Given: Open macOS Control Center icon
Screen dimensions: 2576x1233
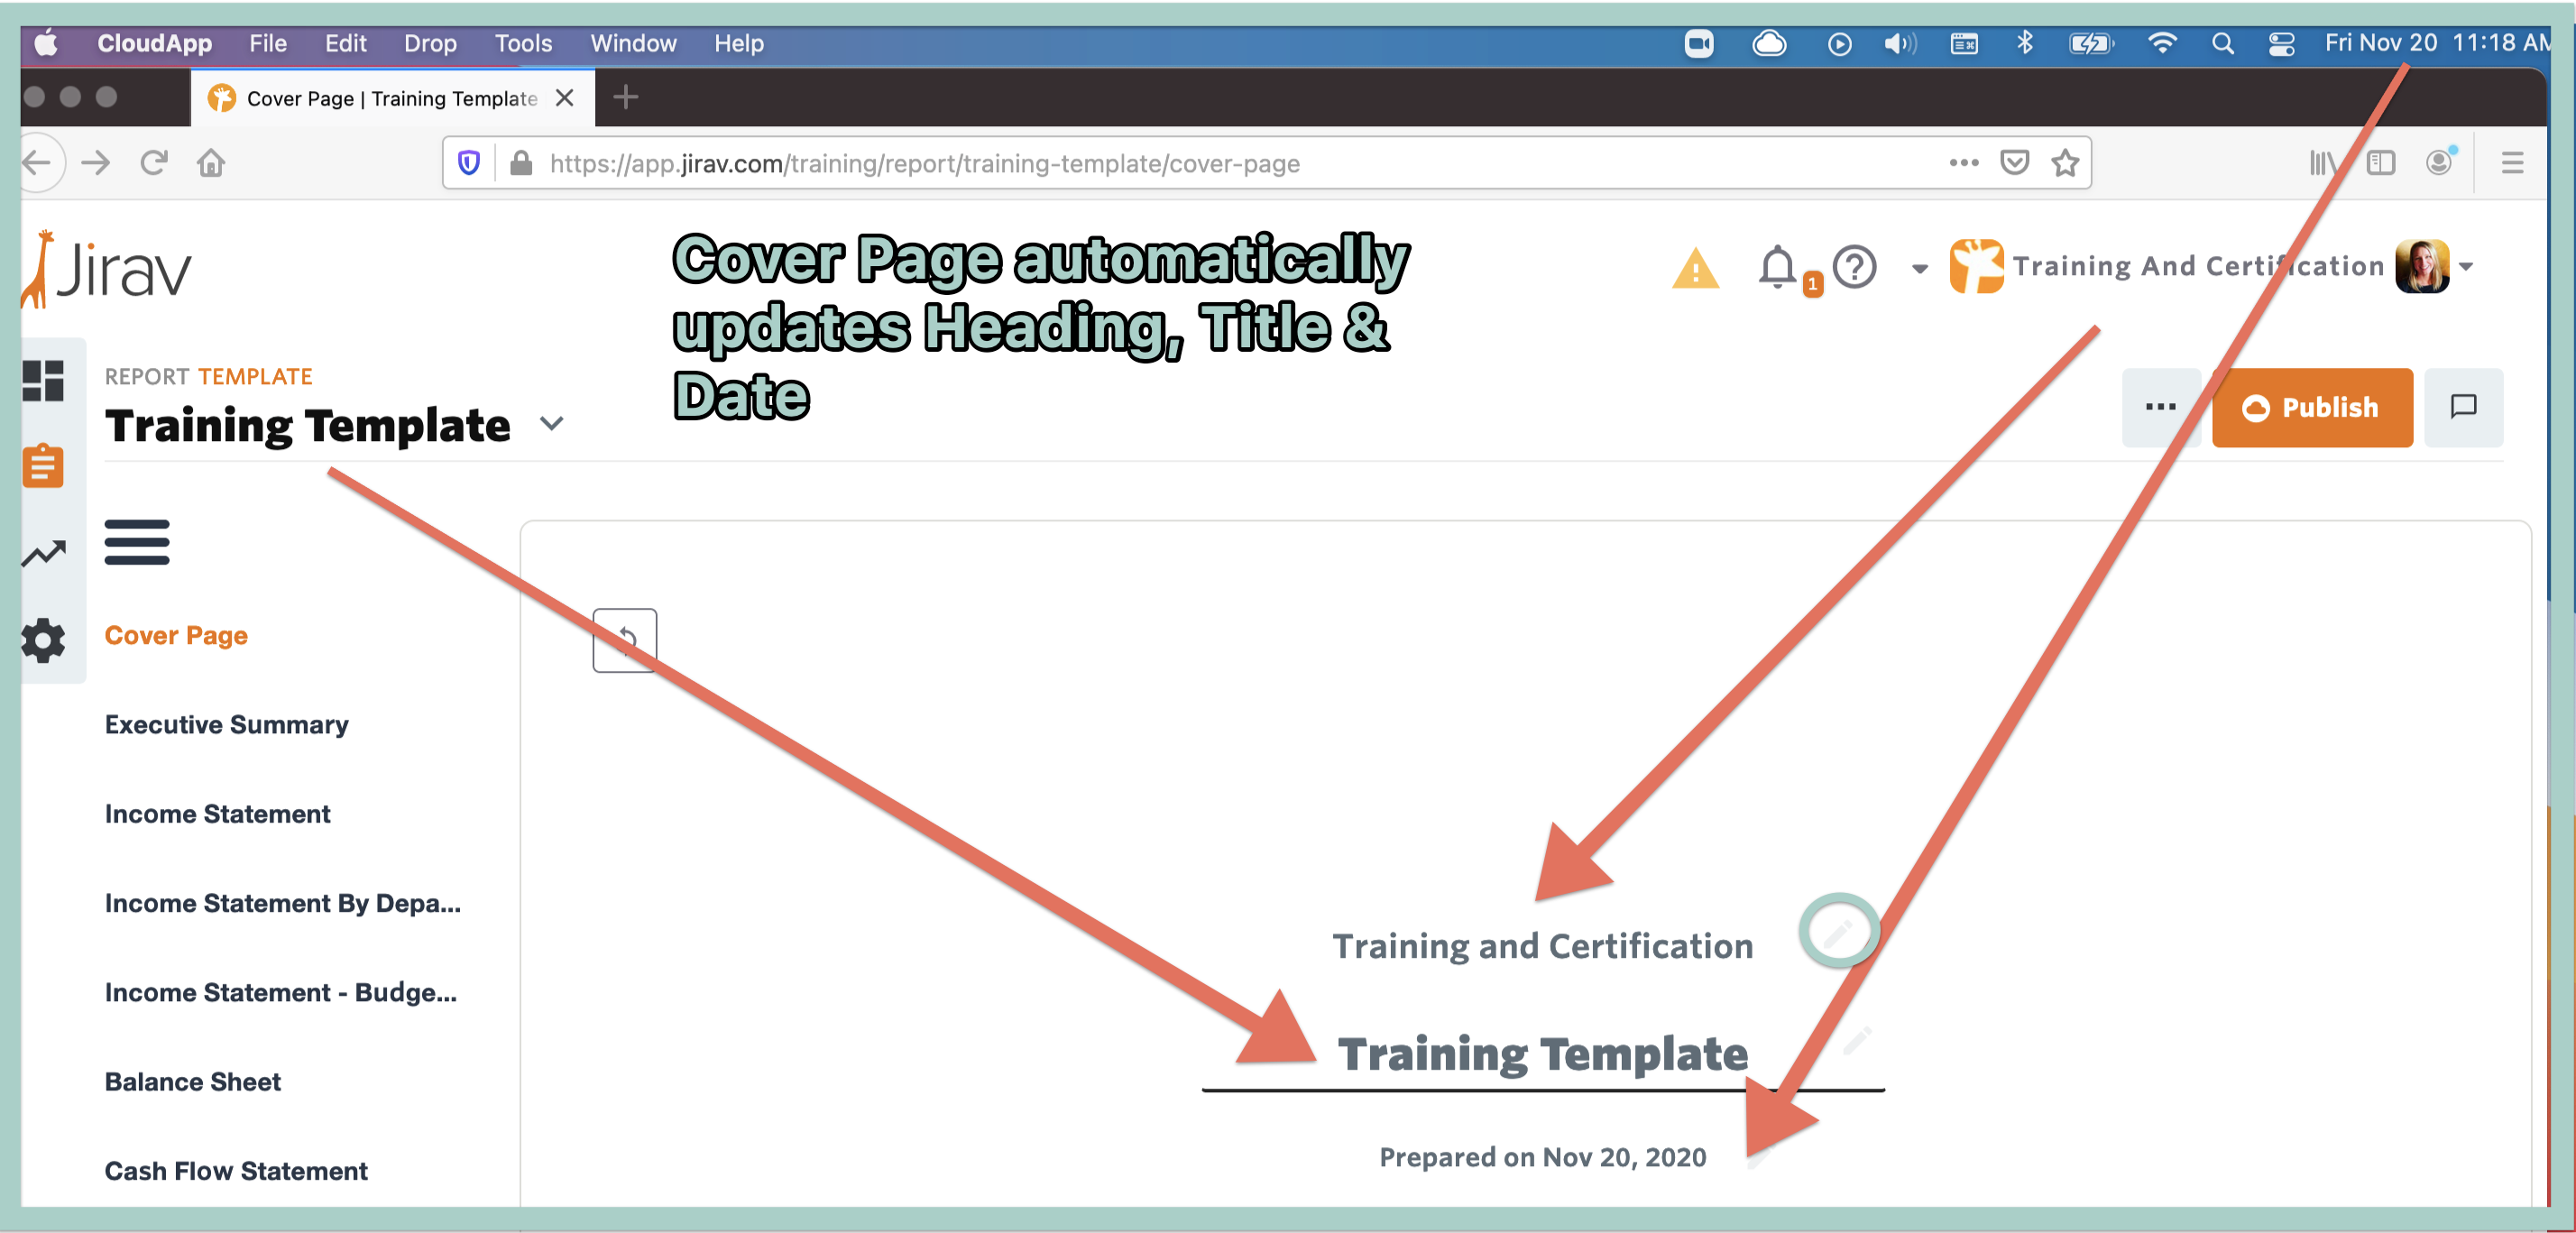Looking at the screenshot, I should click(x=2281, y=43).
